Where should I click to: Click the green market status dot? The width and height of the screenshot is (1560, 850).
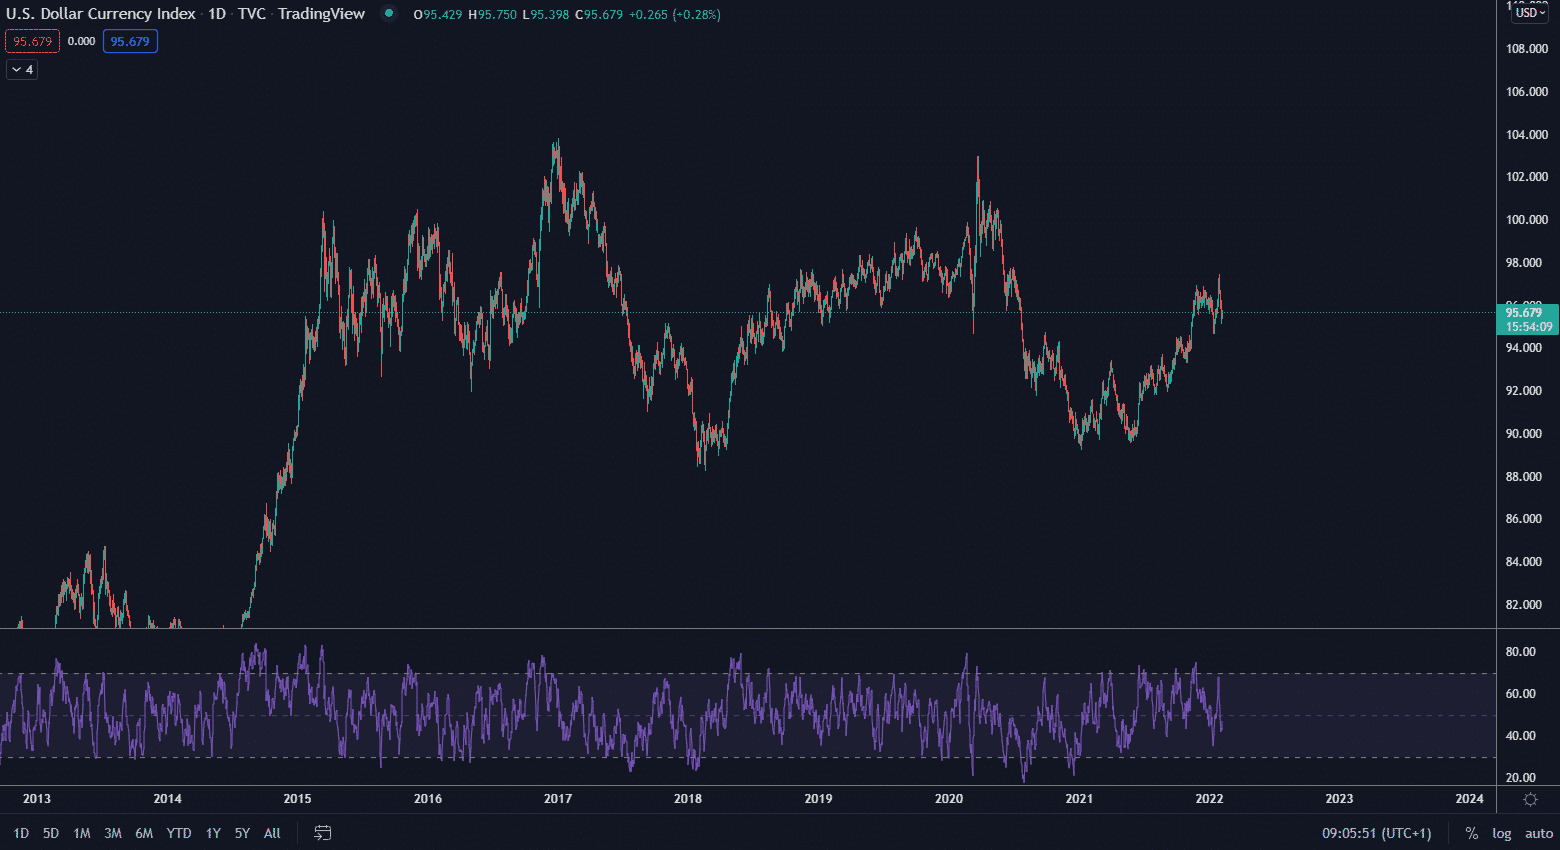(389, 14)
